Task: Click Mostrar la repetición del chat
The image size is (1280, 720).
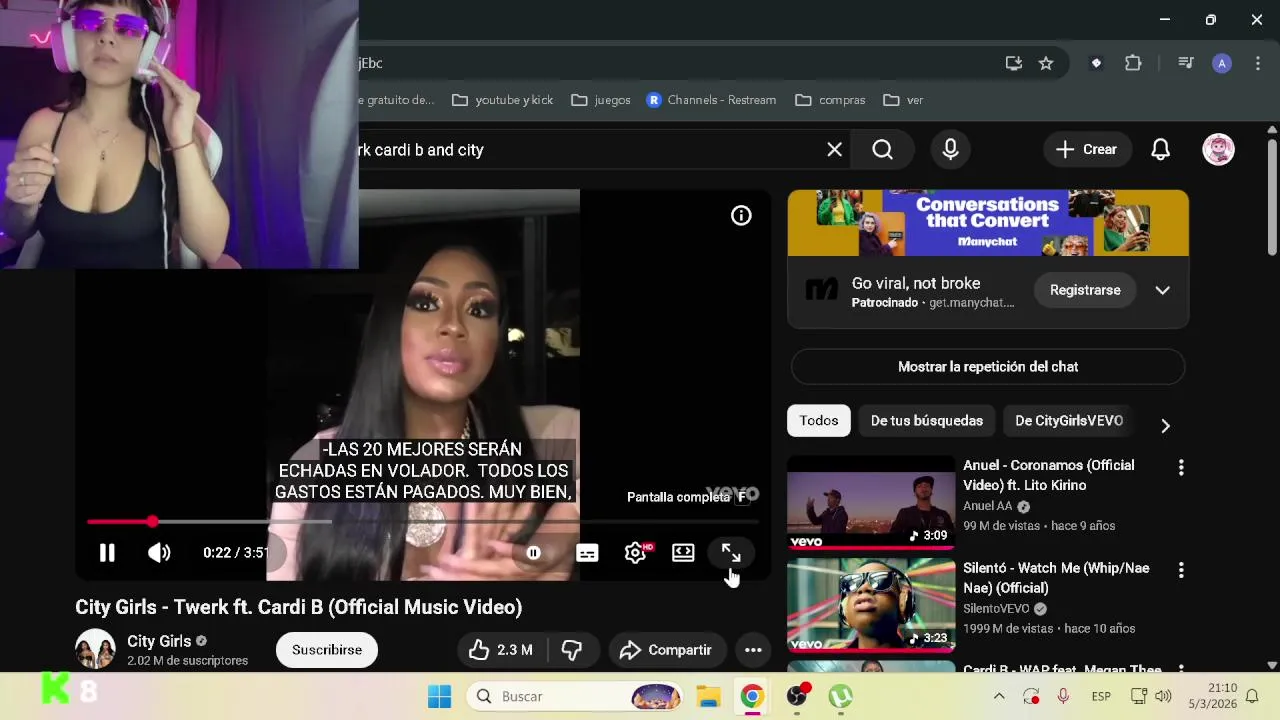Action: pyautogui.click(x=988, y=367)
